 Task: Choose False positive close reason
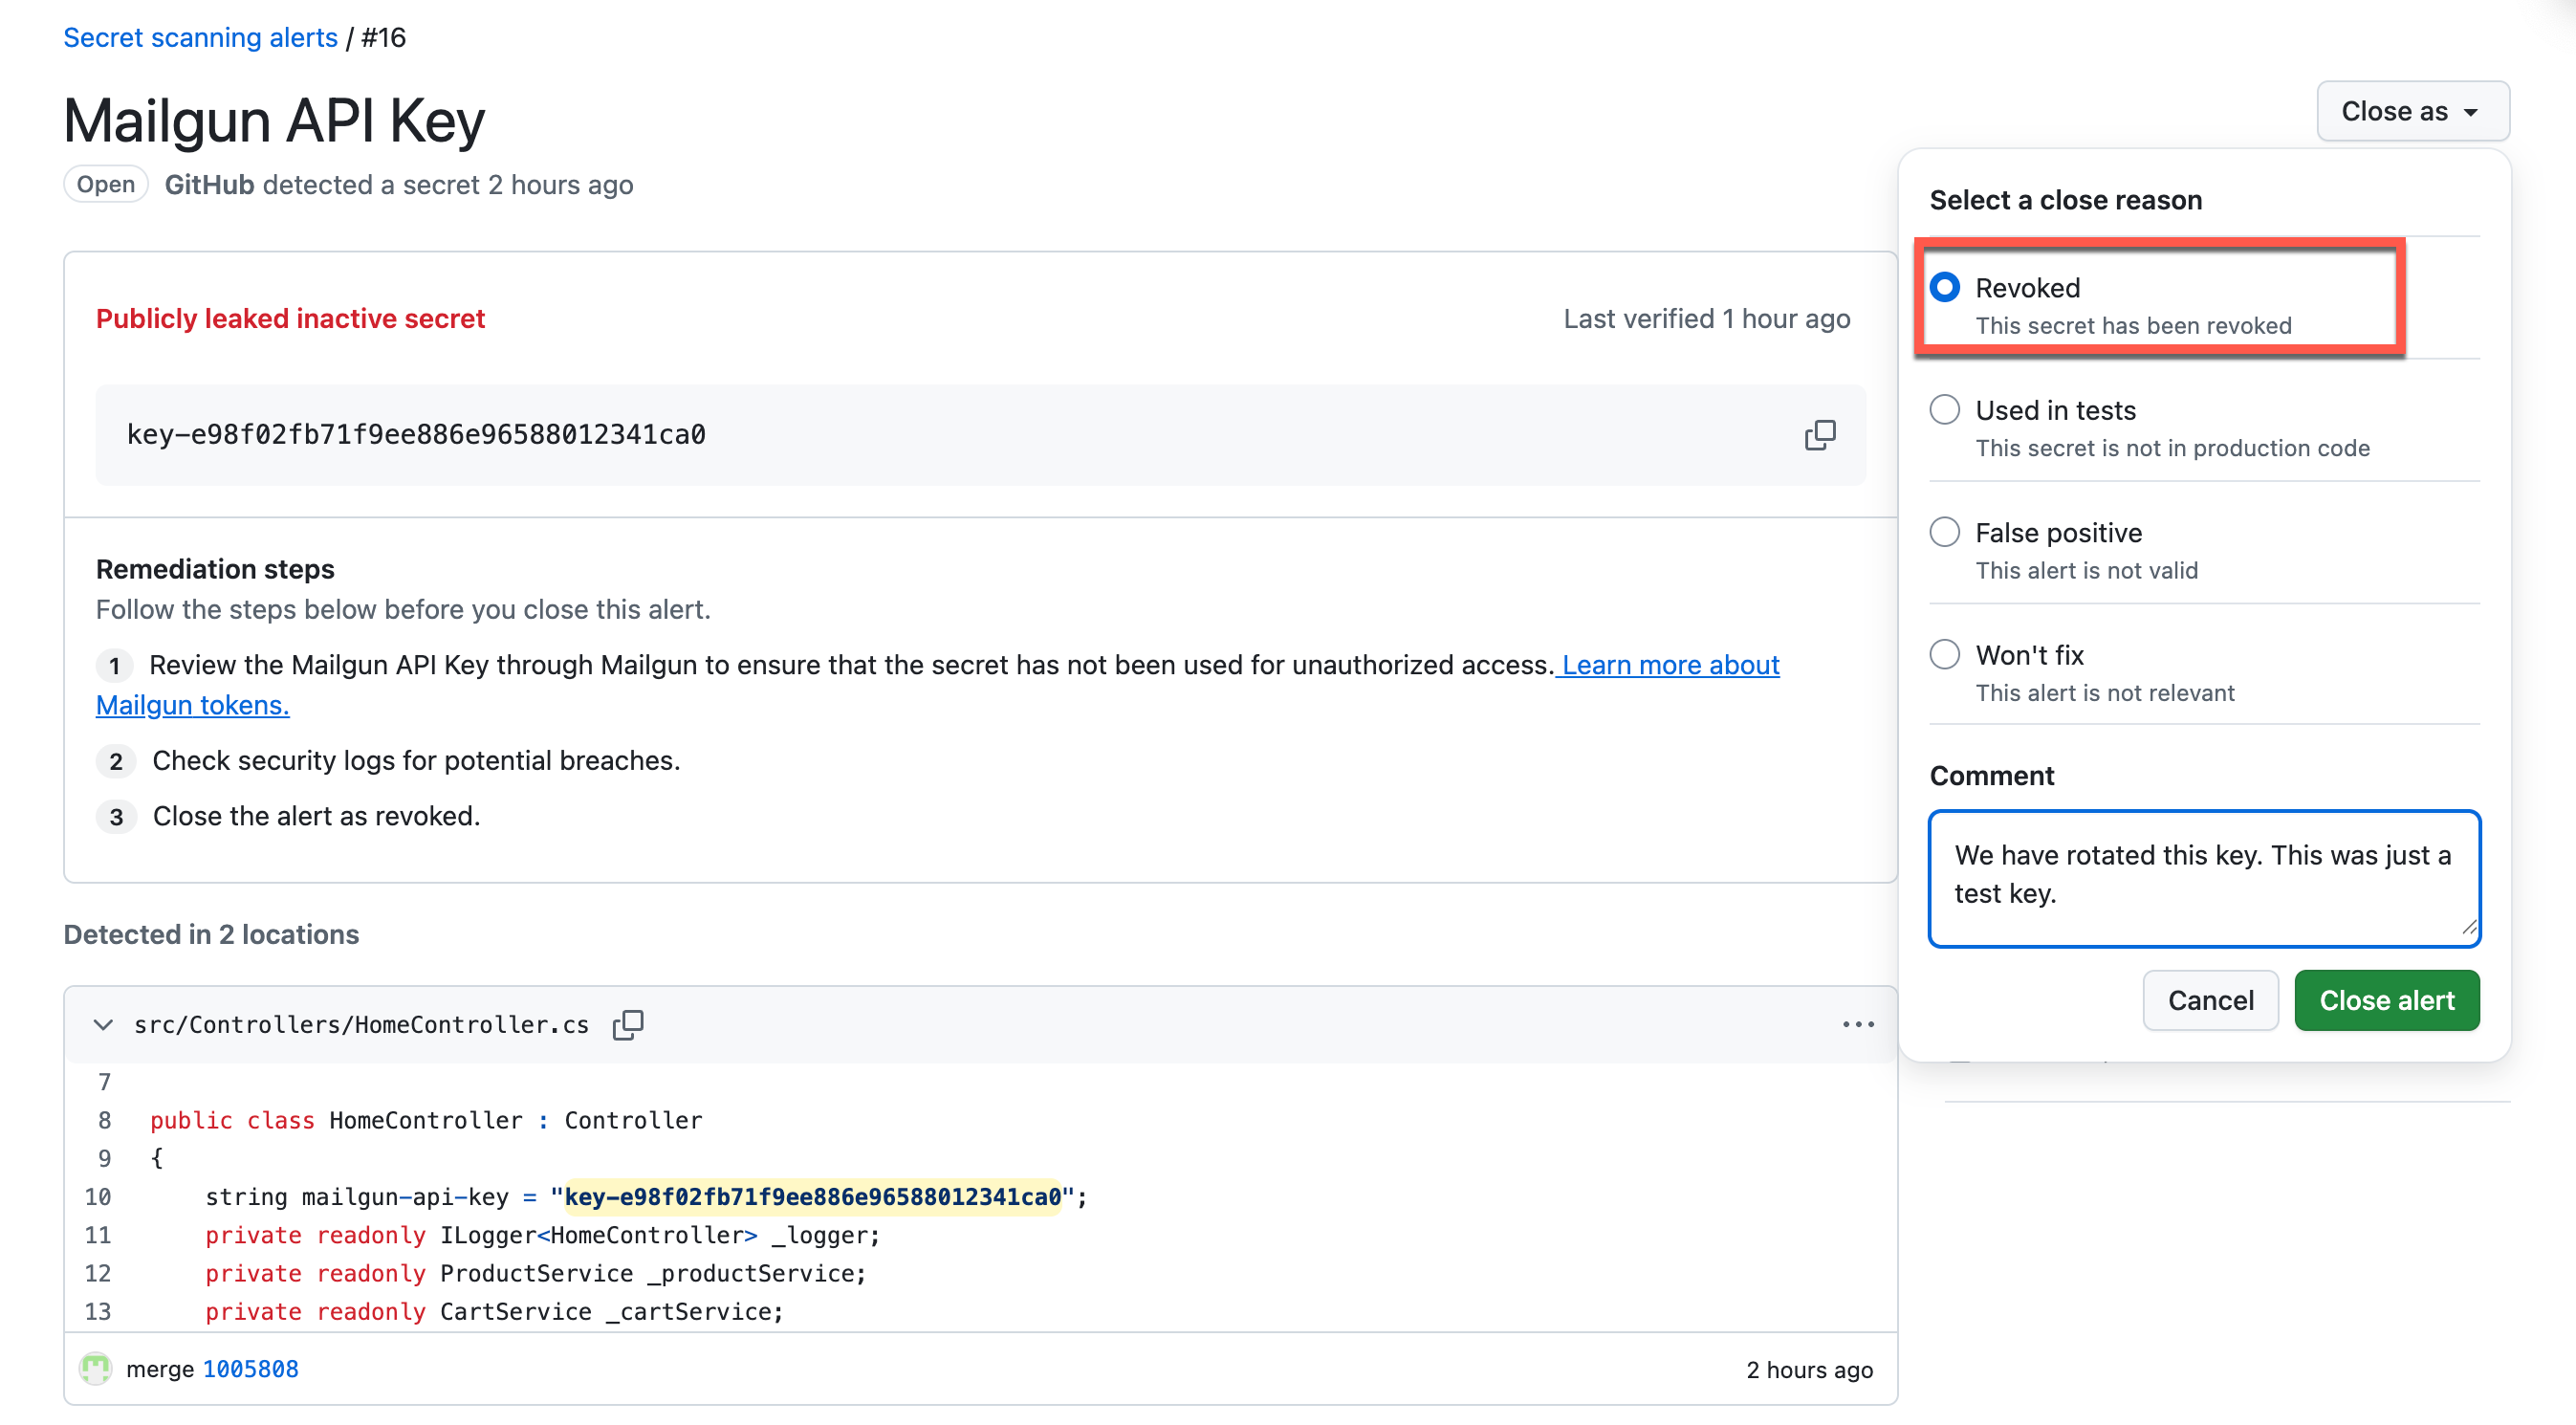point(1944,532)
